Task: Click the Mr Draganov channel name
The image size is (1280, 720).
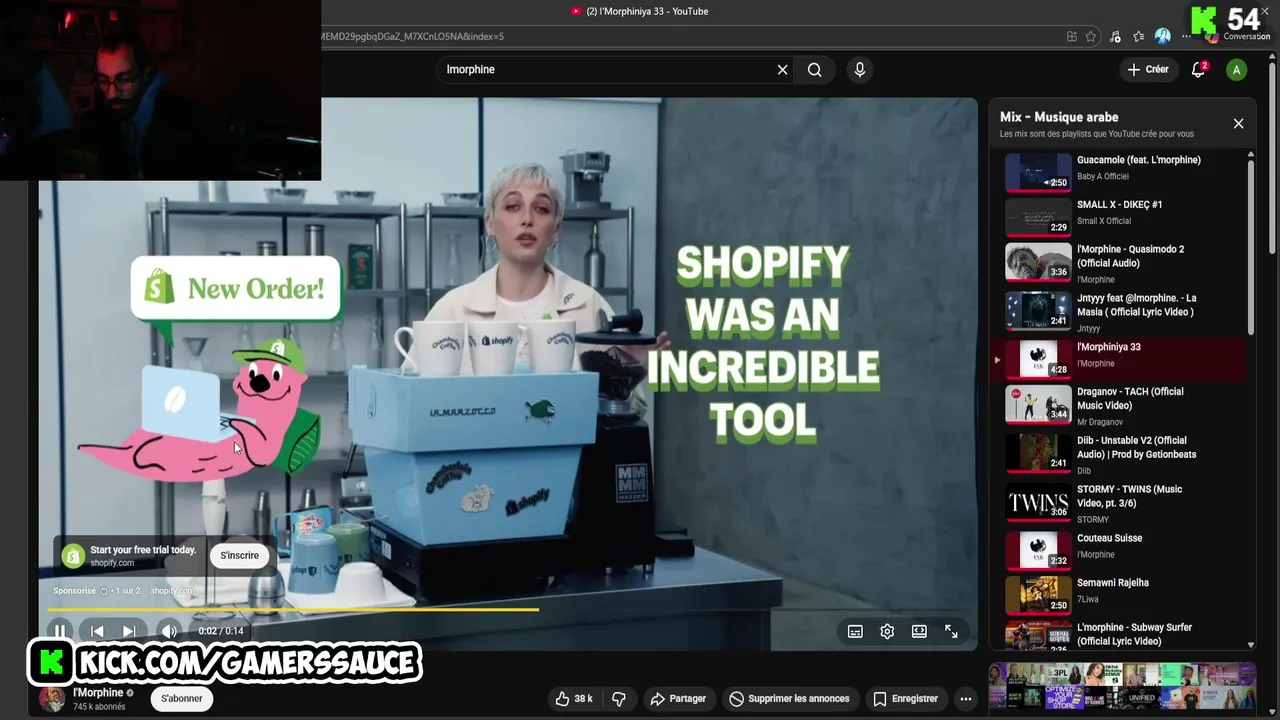Action: pyautogui.click(x=1100, y=422)
